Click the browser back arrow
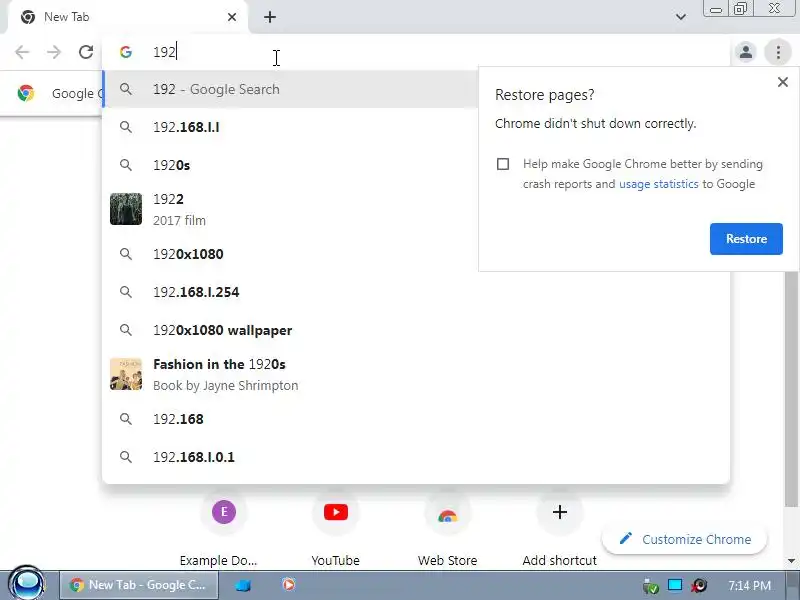 [x=22, y=52]
